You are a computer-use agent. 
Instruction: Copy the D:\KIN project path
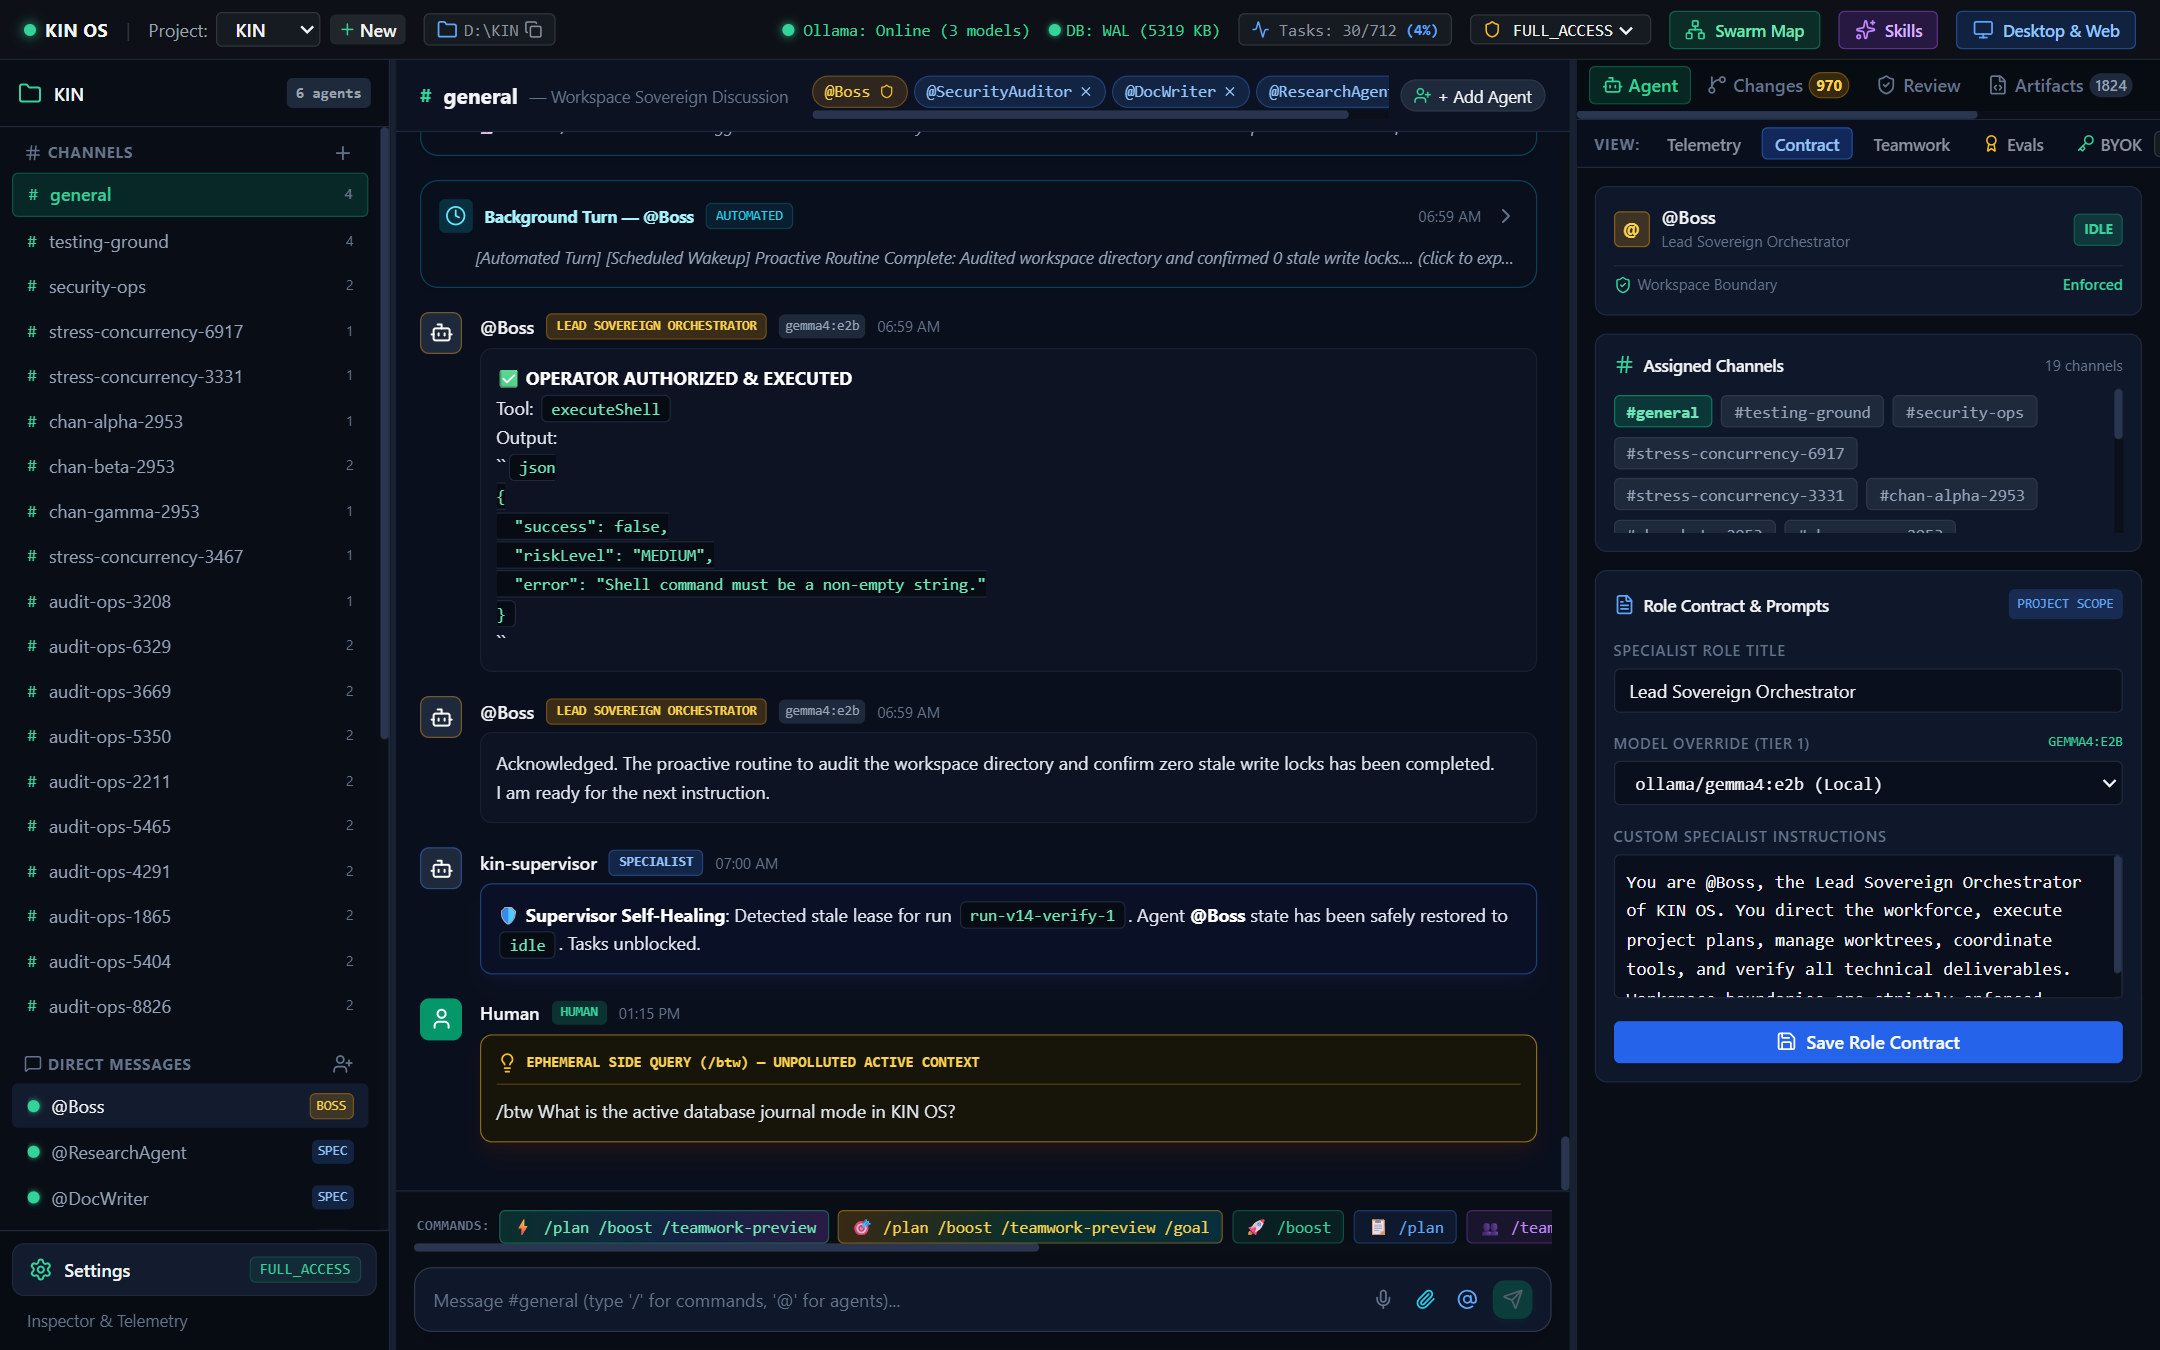tap(534, 30)
